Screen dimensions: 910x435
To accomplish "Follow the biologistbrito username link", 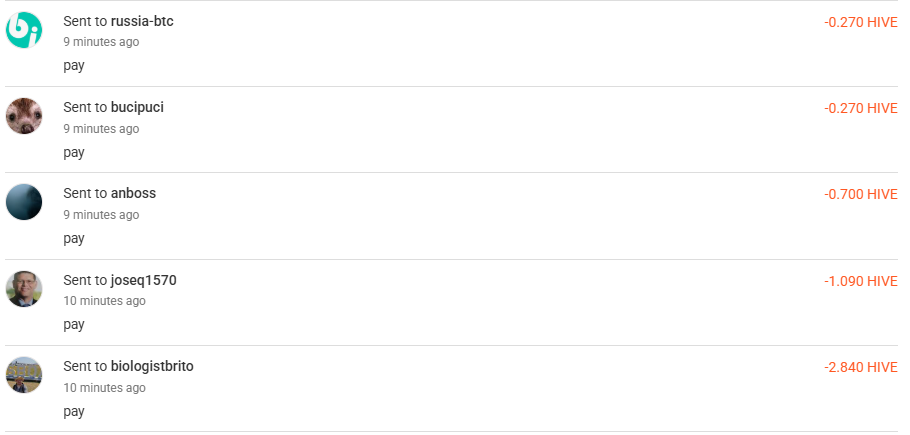I will click(x=152, y=366).
